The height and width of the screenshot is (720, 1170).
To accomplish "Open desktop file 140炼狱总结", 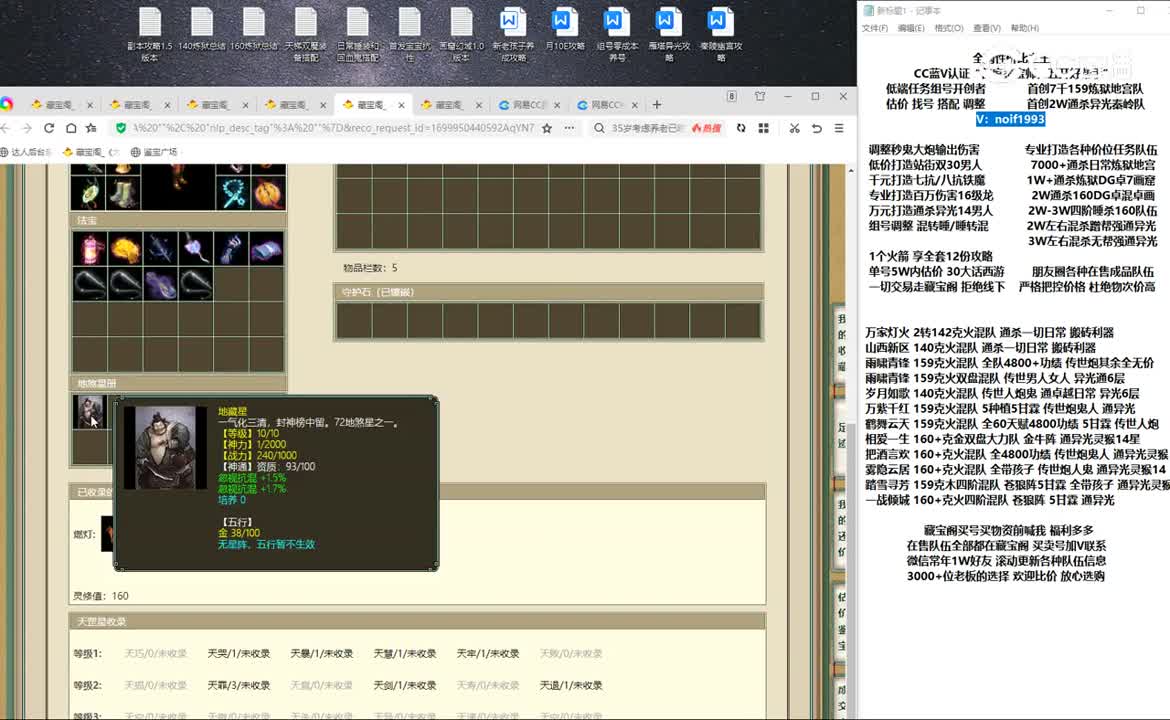I will click(201, 30).
